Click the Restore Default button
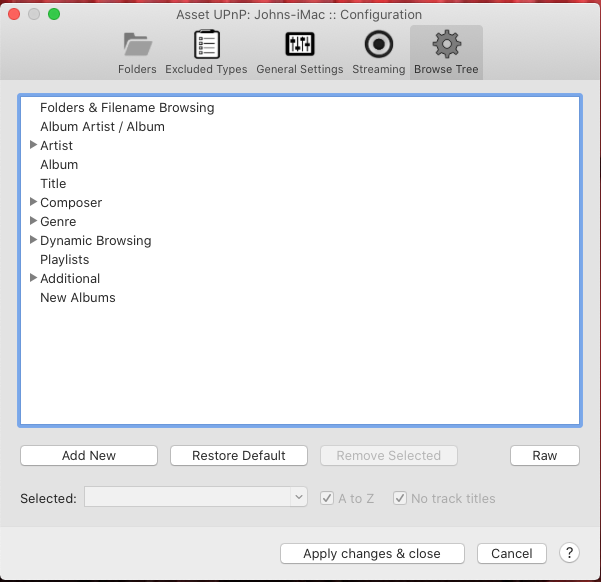The width and height of the screenshot is (601, 582). [x=239, y=455]
